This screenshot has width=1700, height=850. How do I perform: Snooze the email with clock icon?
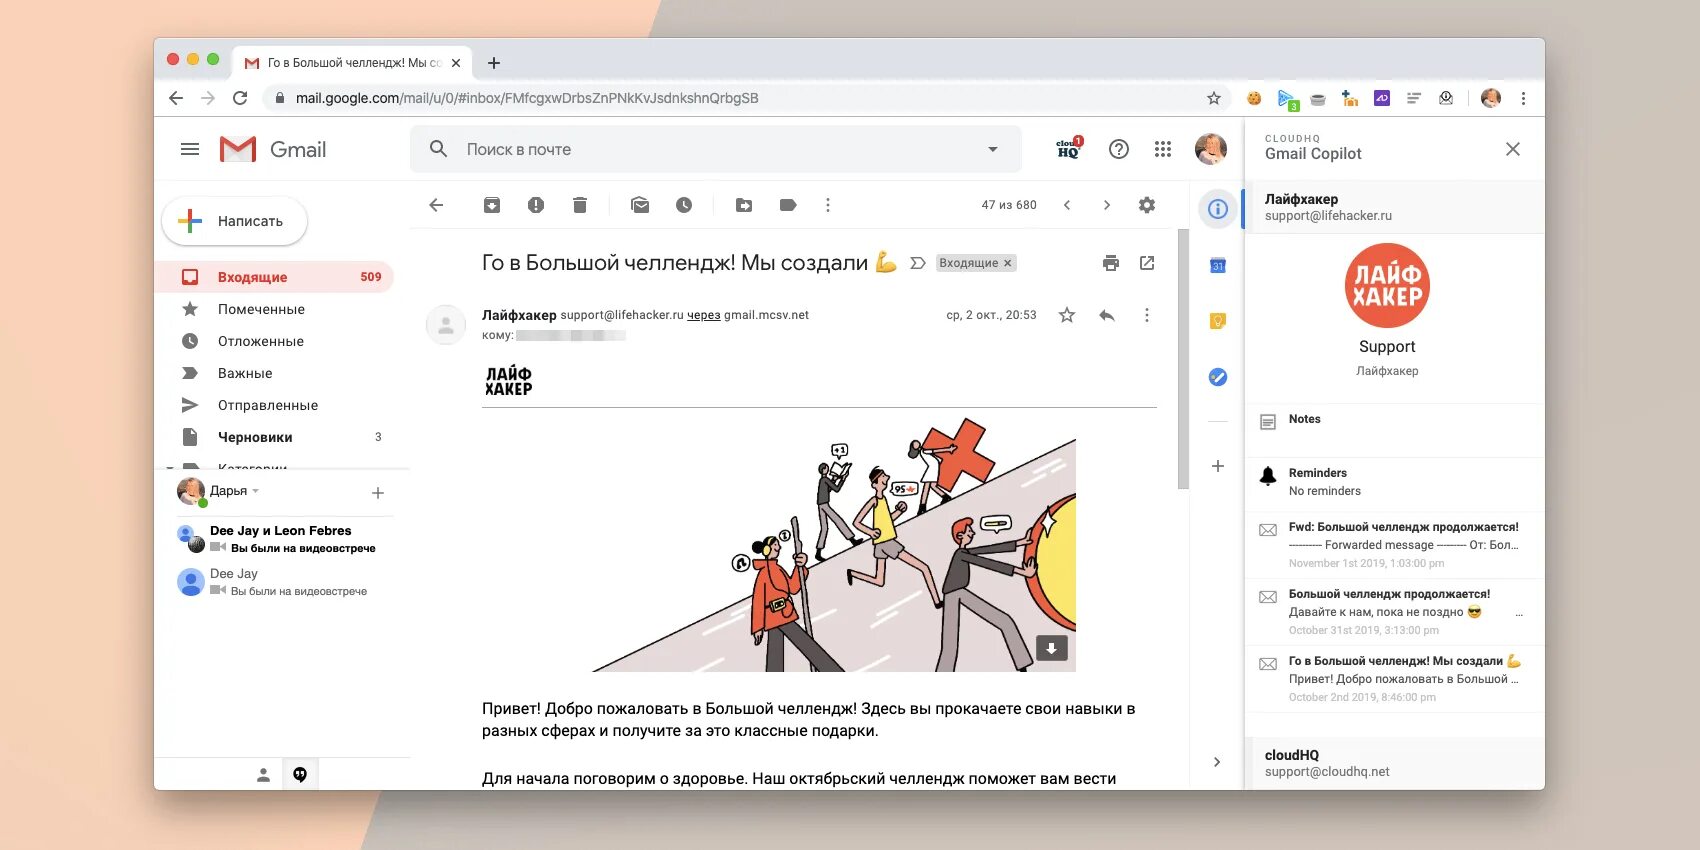pyautogui.click(x=684, y=205)
